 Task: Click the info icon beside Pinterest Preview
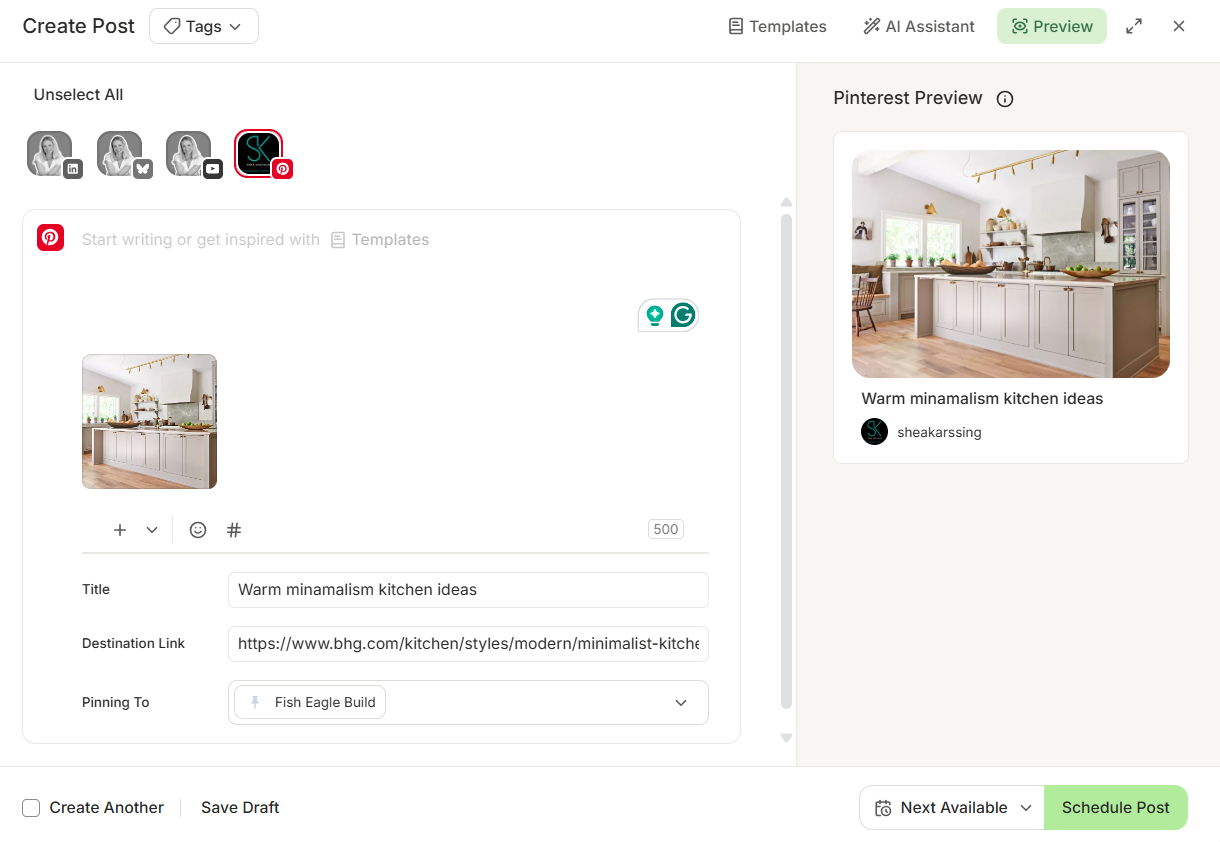(1004, 98)
